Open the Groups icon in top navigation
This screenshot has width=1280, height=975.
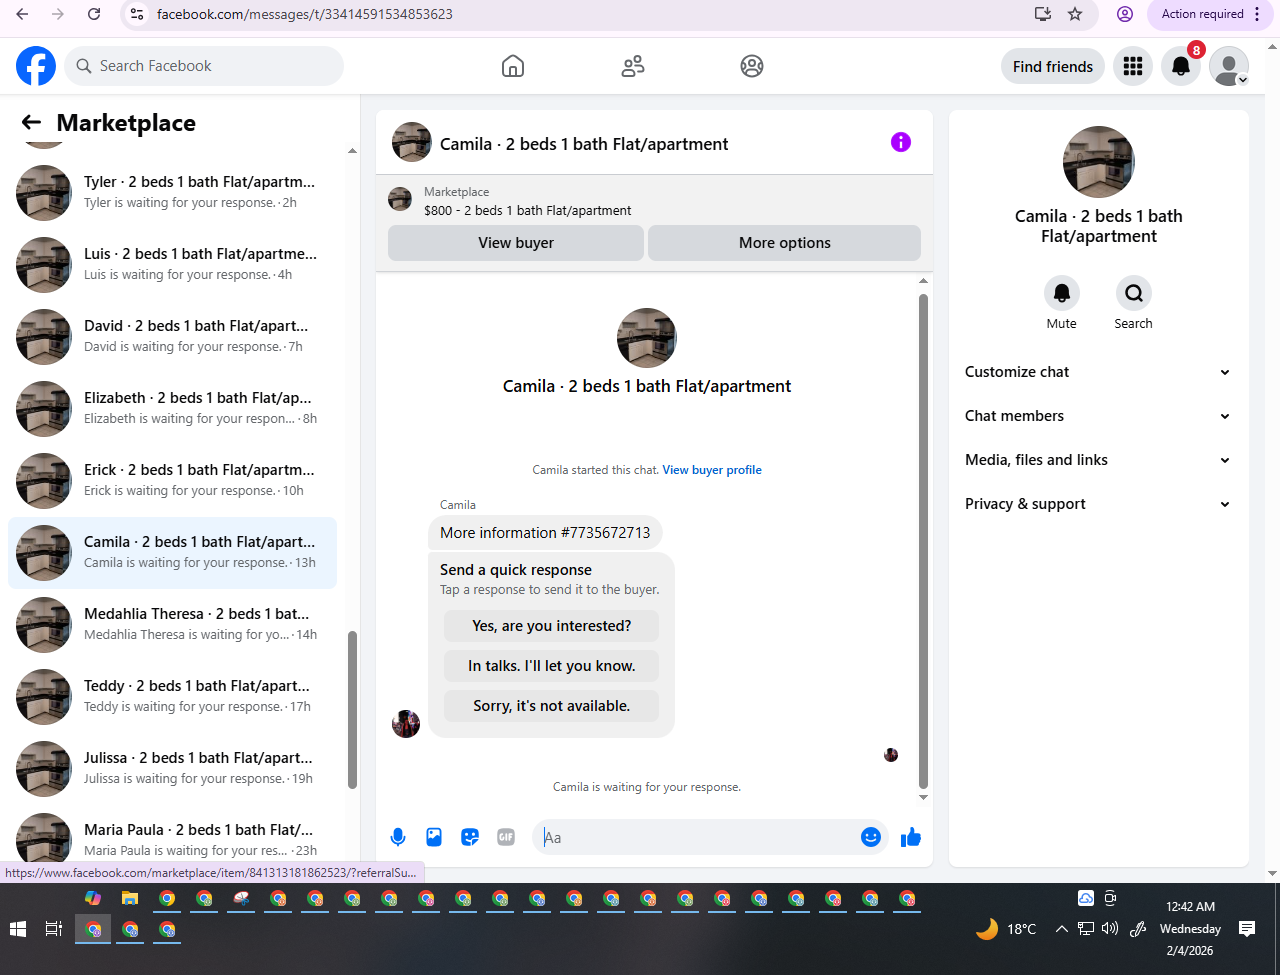pos(752,66)
